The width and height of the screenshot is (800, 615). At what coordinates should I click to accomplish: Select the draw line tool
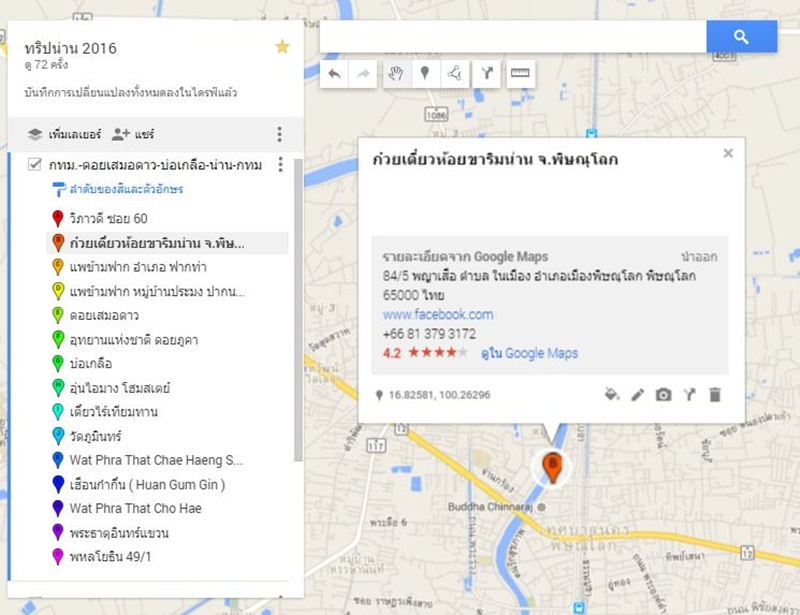(455, 74)
